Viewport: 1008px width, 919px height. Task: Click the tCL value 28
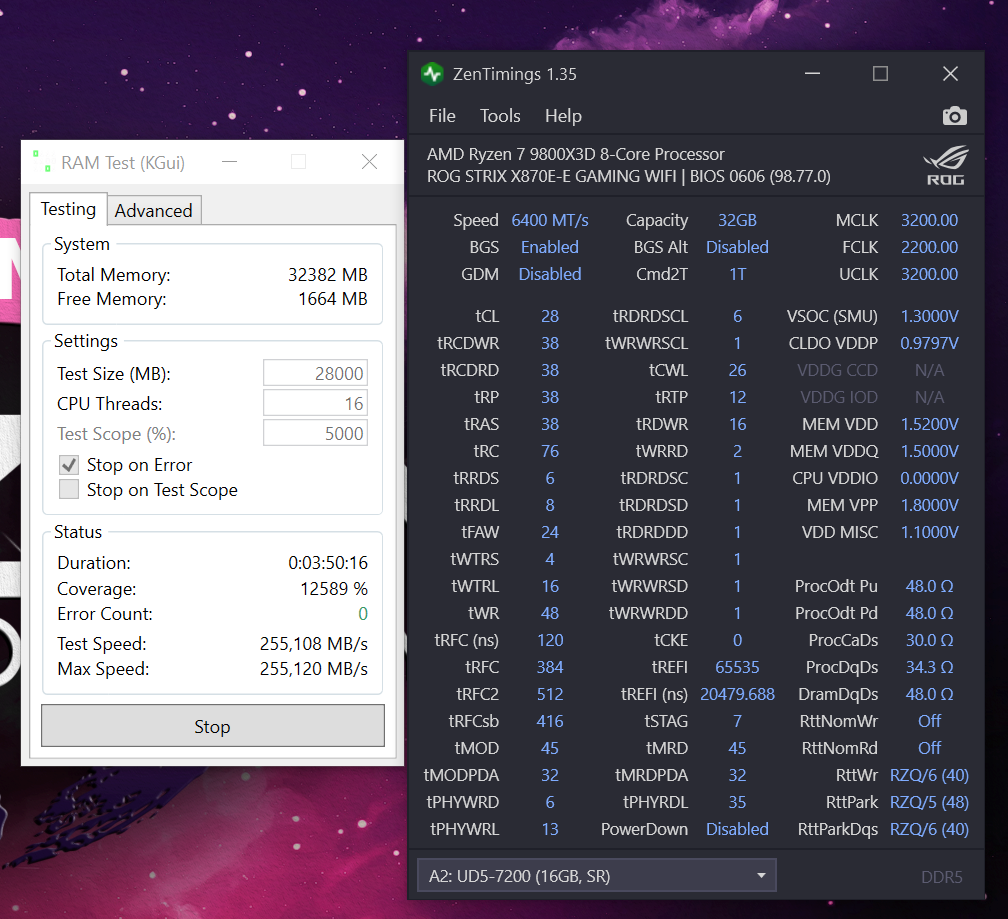[550, 316]
